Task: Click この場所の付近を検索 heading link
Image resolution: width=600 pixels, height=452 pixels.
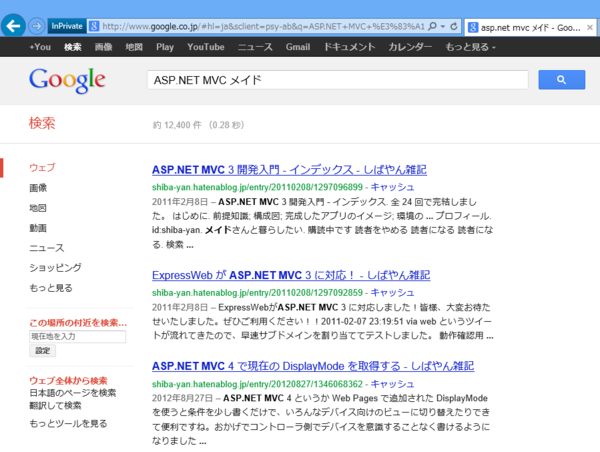Action: (78, 323)
